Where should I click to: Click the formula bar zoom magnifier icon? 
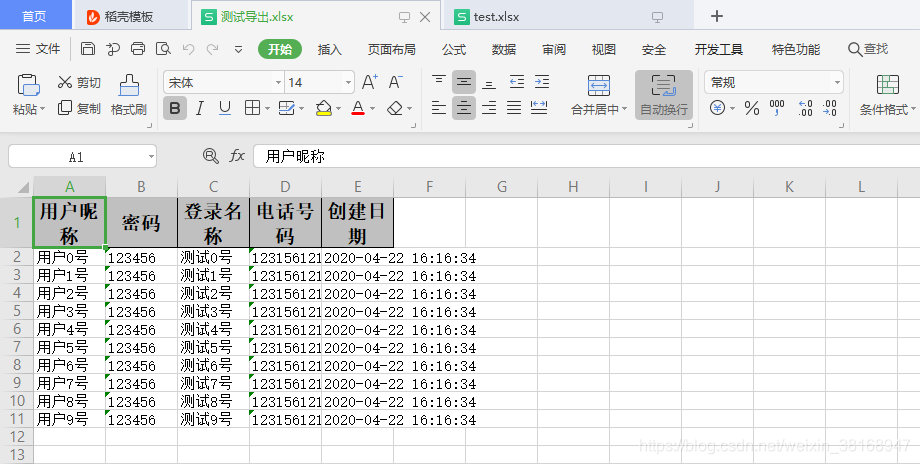210,155
